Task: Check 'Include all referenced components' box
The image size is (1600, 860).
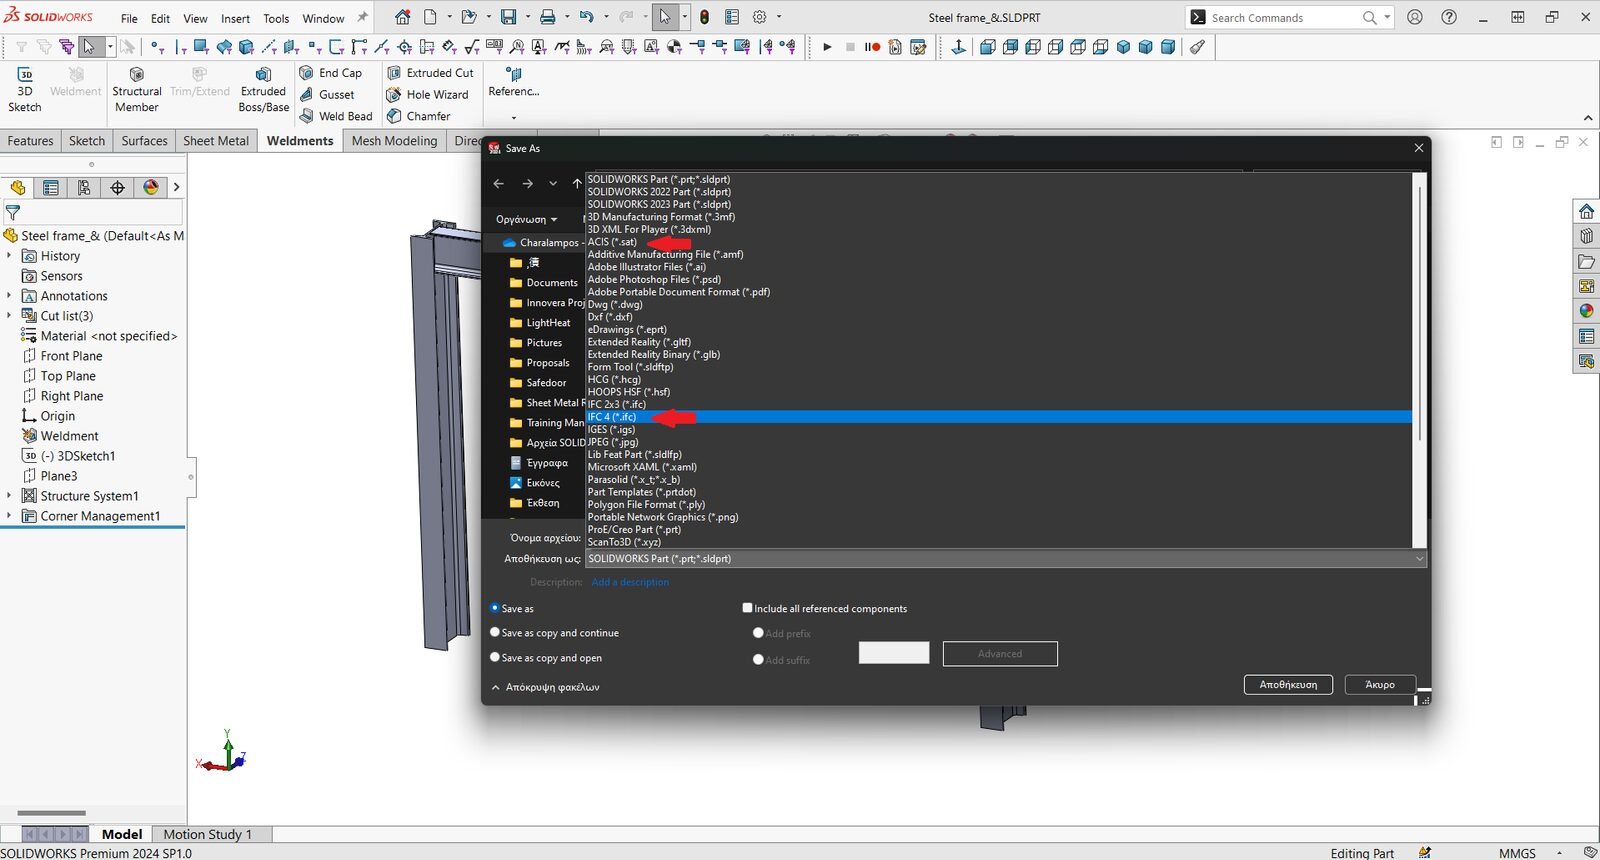Action: [747, 608]
